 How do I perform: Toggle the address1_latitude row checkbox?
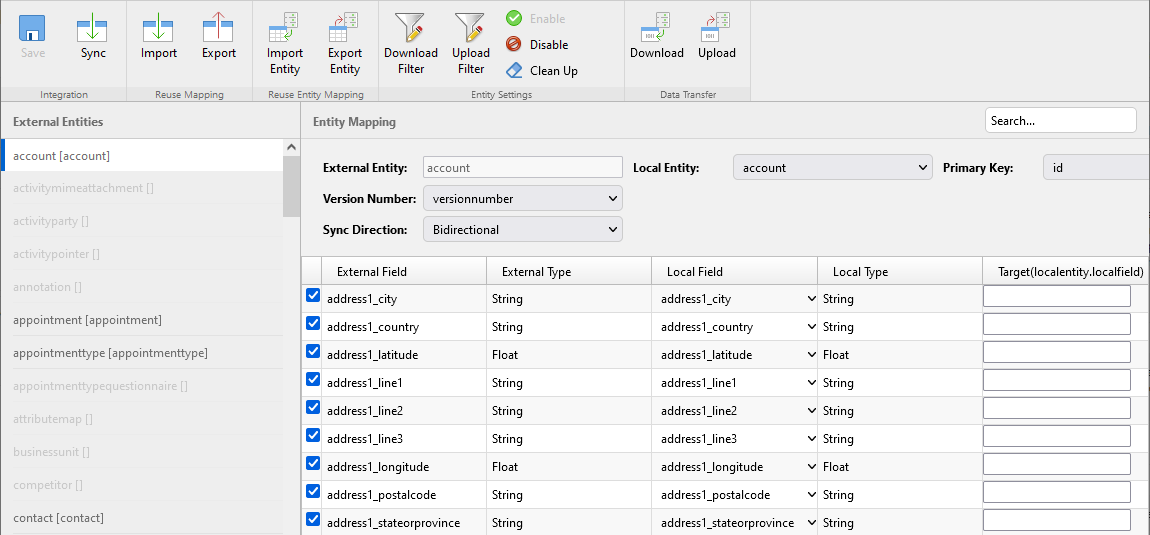313,352
